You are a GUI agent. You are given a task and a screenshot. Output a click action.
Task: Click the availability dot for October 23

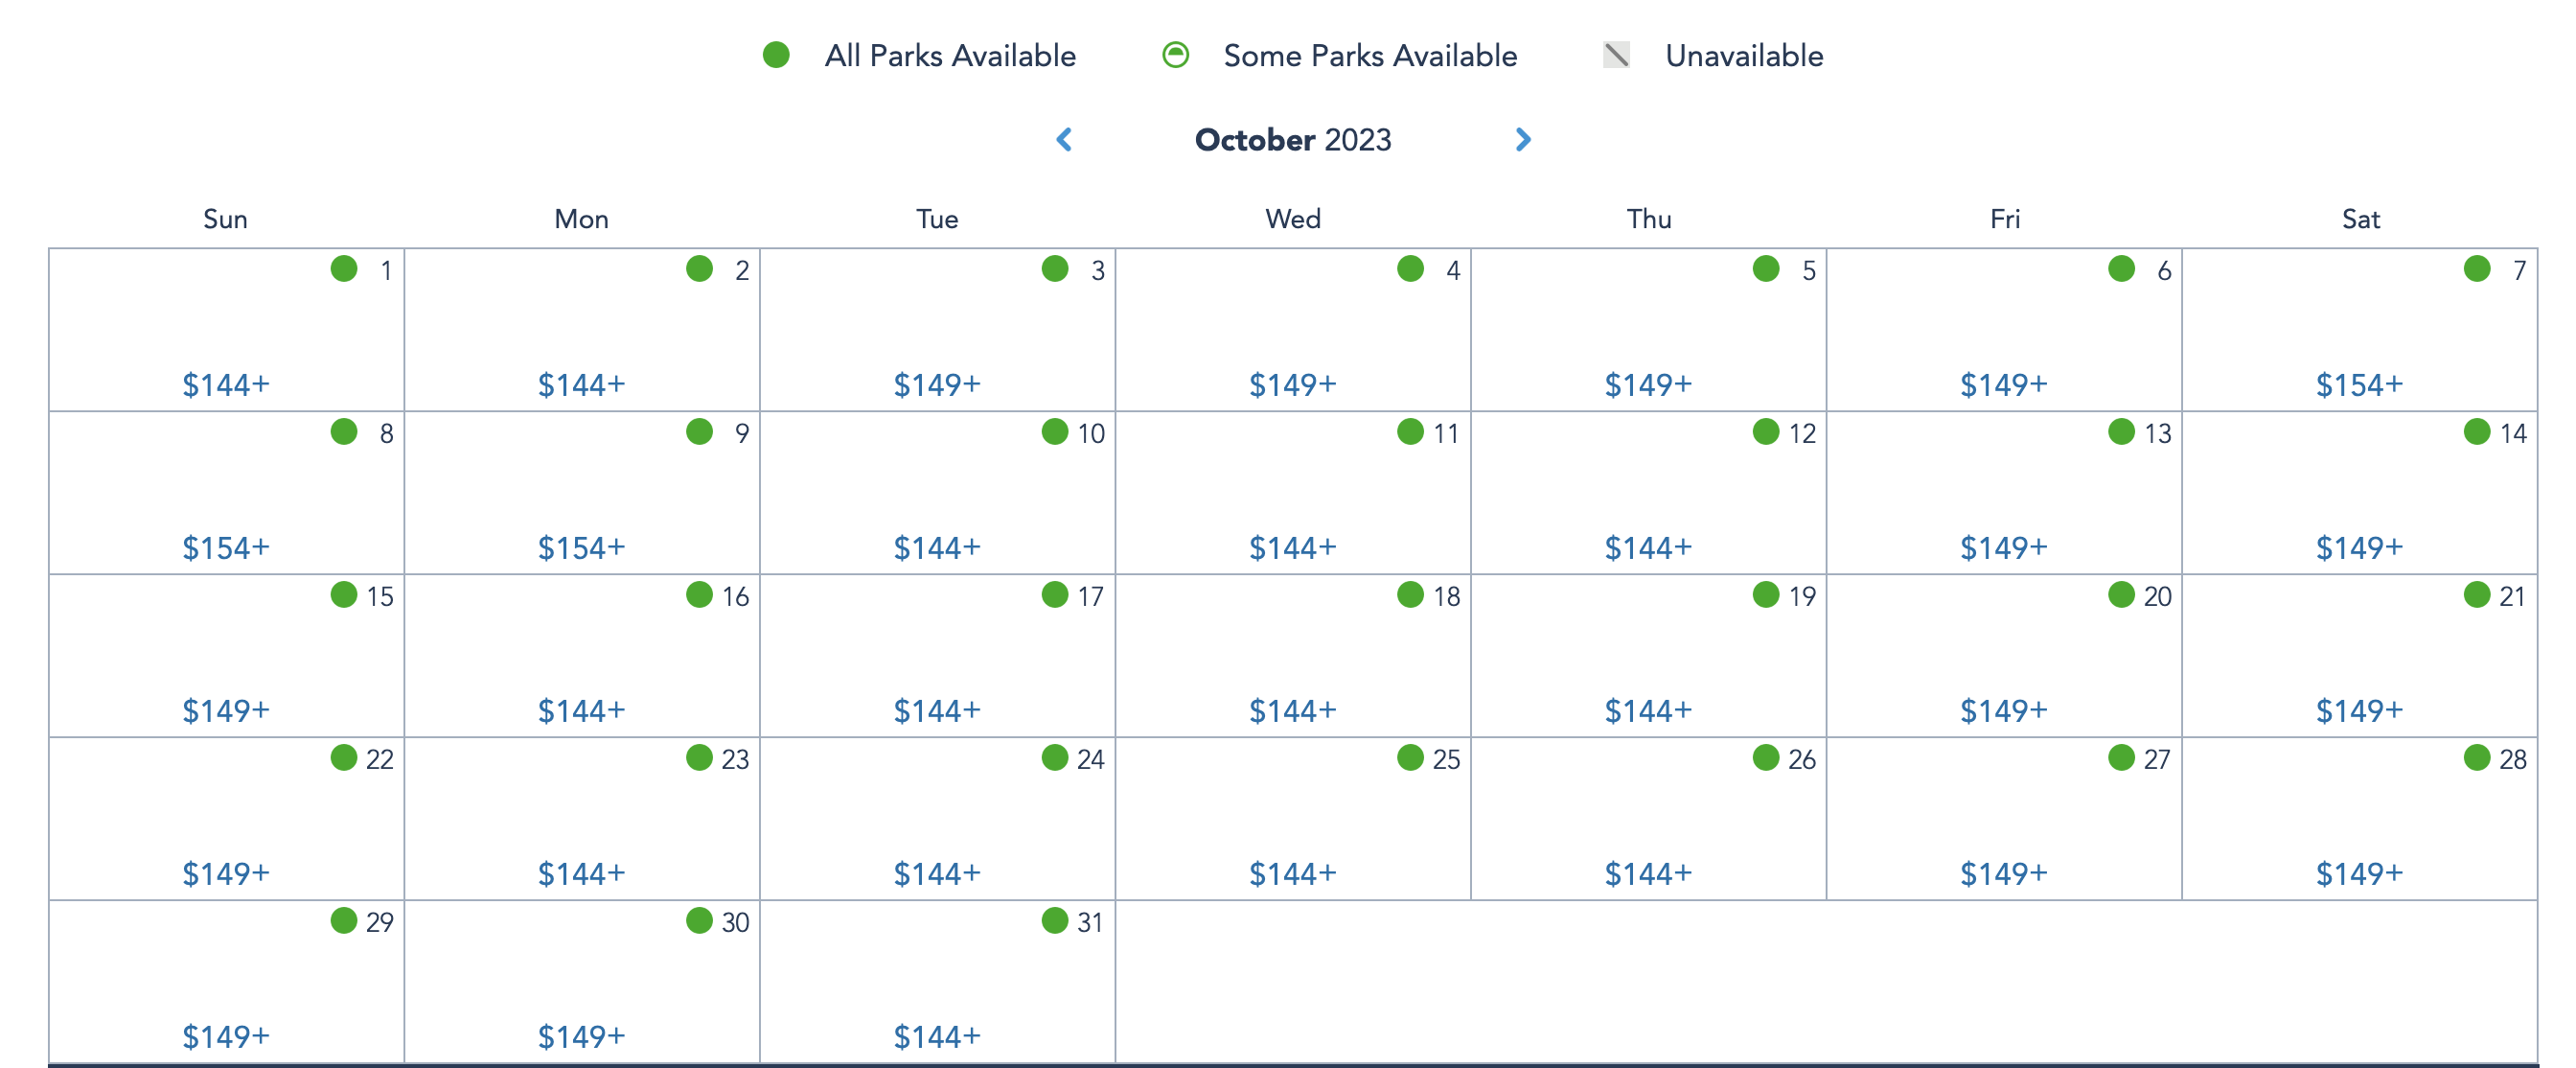(699, 758)
